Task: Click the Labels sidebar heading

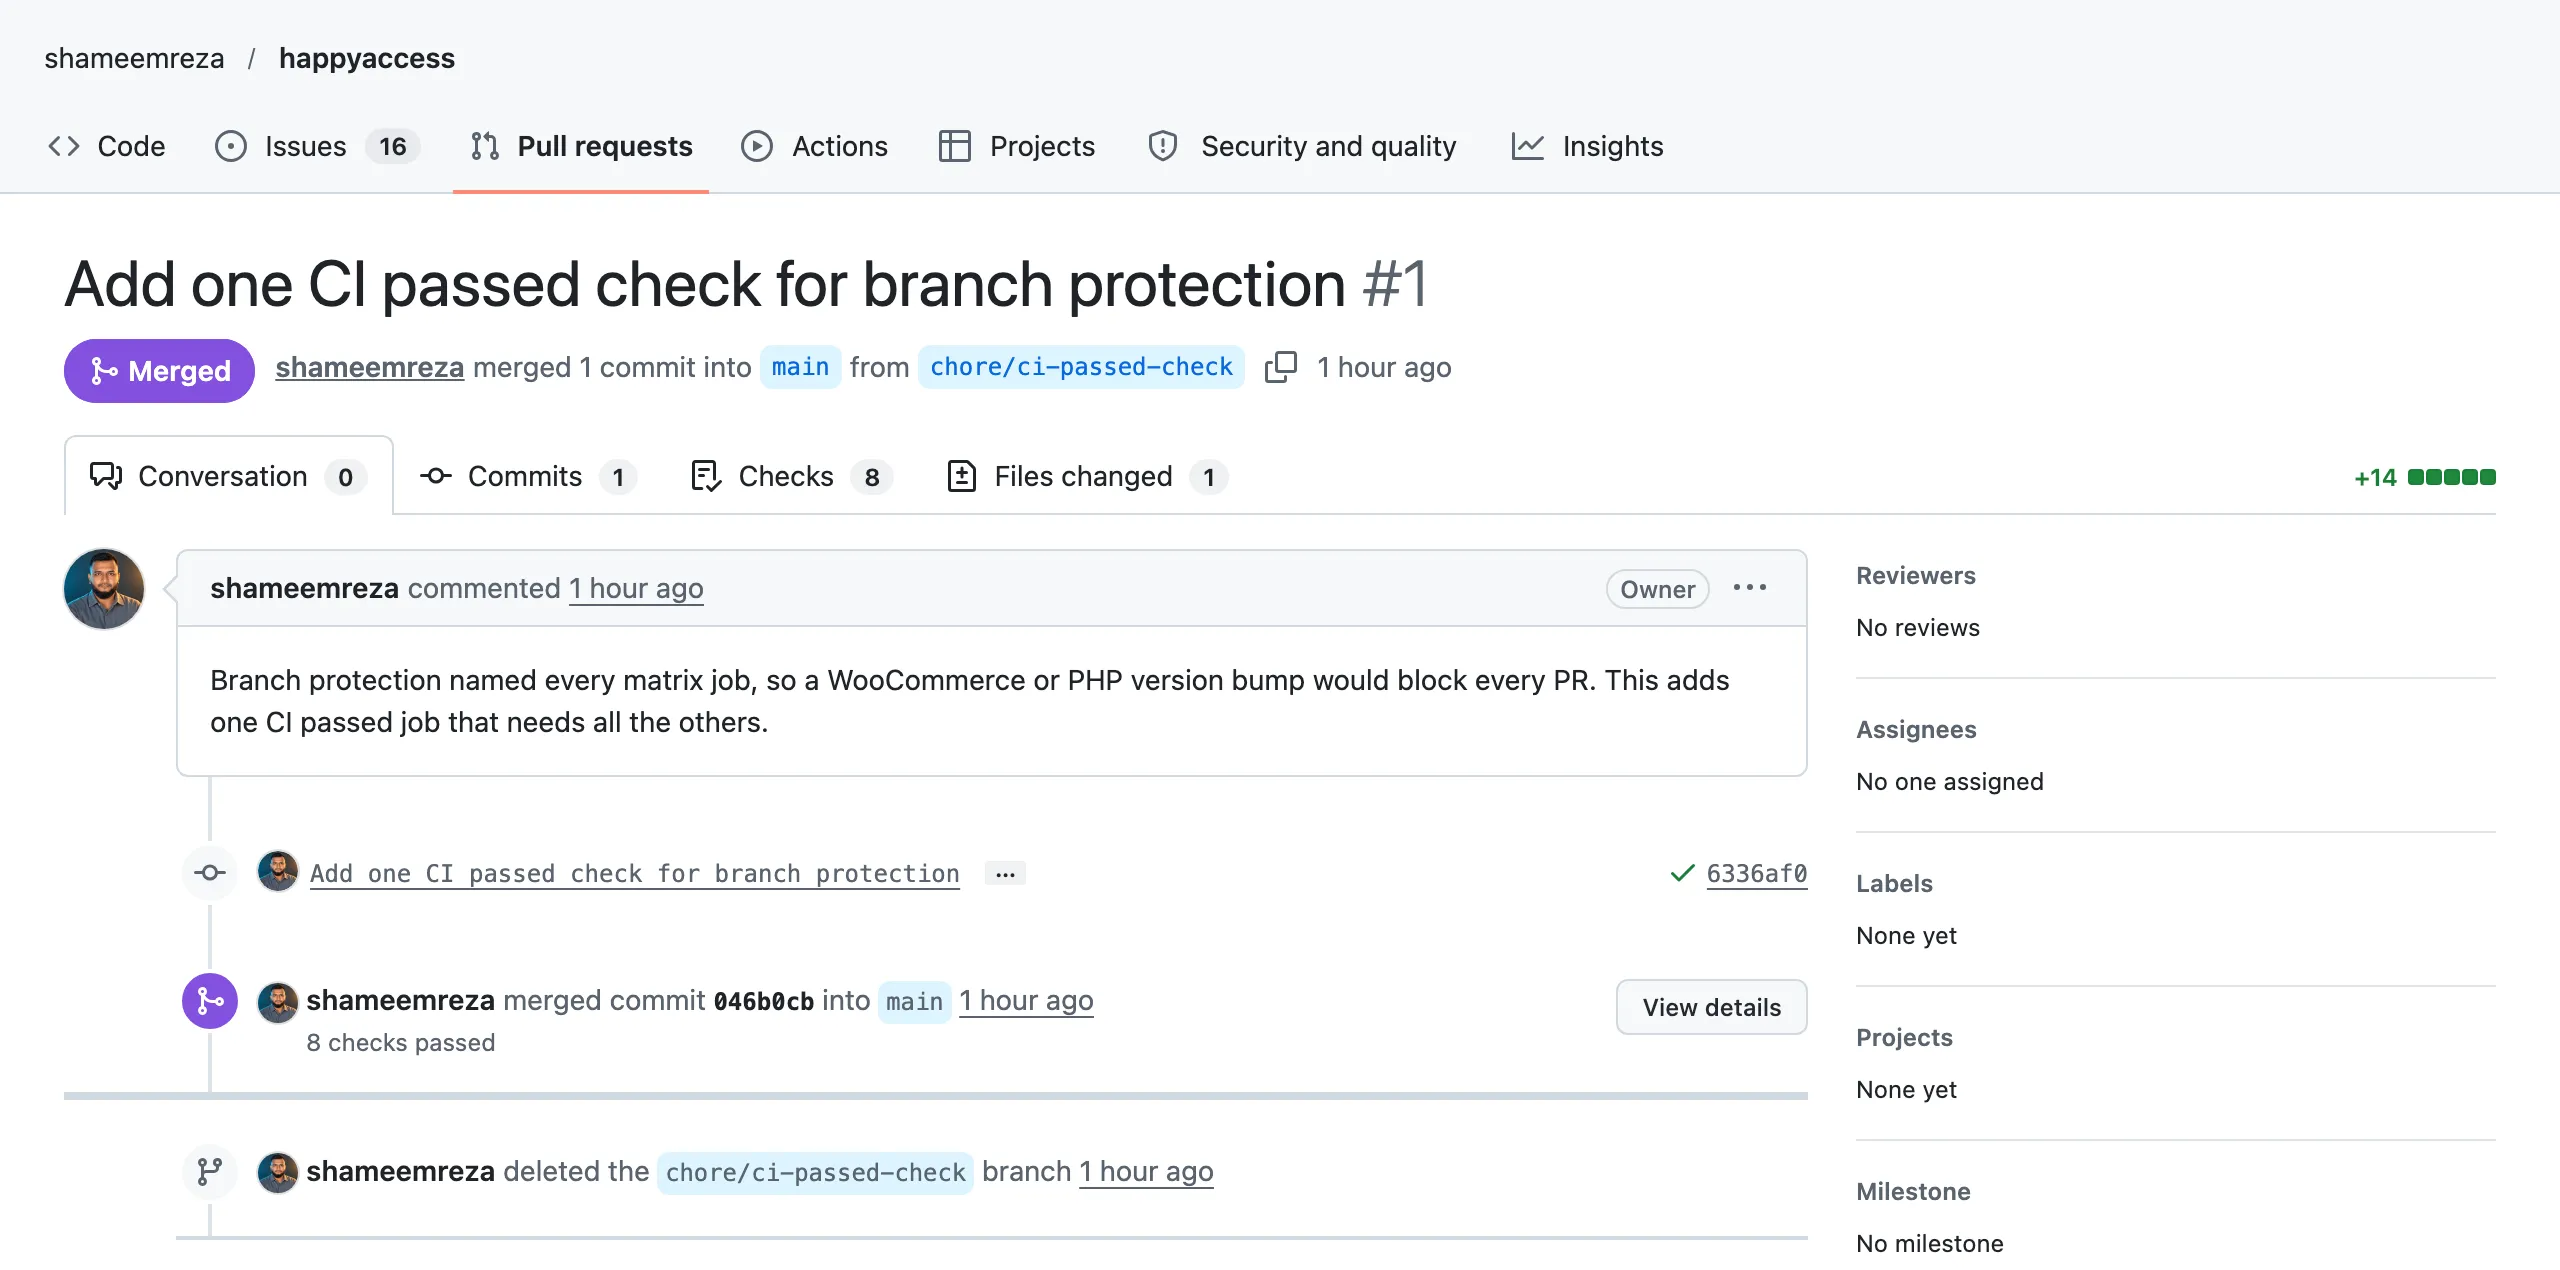Action: pos(1894,883)
